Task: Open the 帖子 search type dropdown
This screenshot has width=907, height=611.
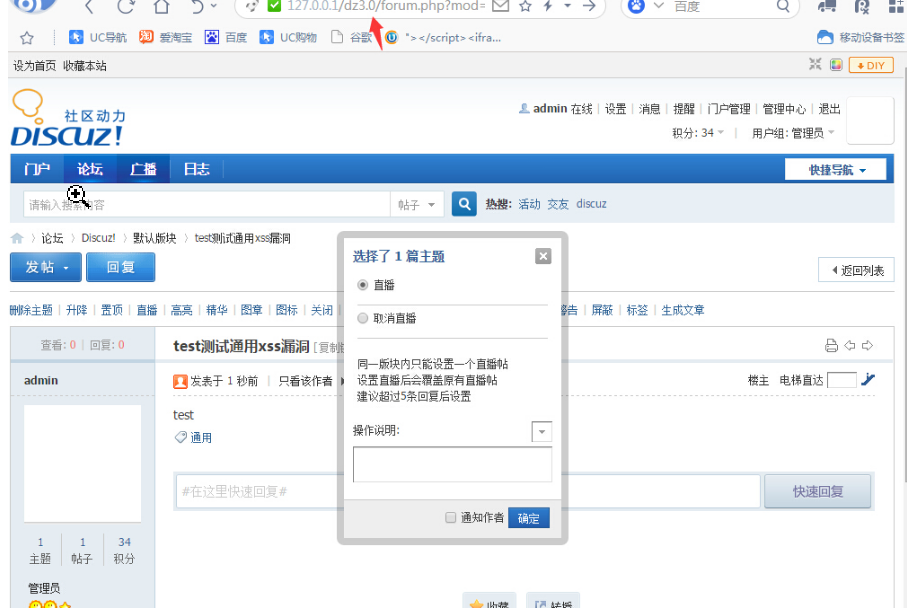Action: tap(416, 205)
